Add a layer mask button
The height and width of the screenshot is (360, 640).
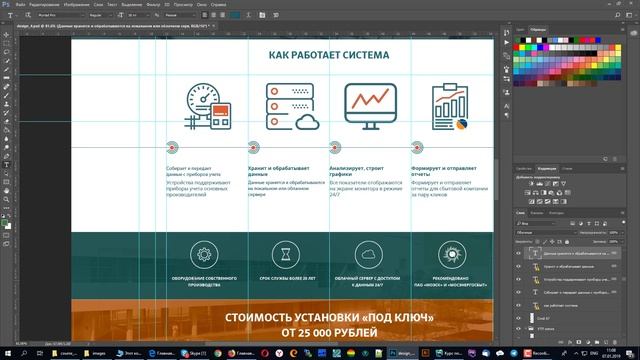579,342
